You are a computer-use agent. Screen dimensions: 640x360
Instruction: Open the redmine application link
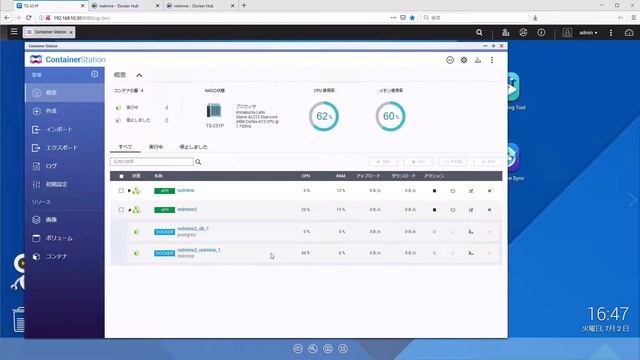coord(186,191)
